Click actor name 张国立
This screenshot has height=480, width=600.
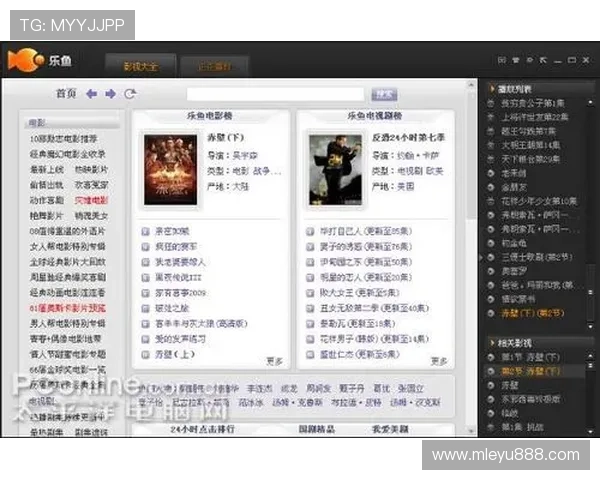(411, 389)
